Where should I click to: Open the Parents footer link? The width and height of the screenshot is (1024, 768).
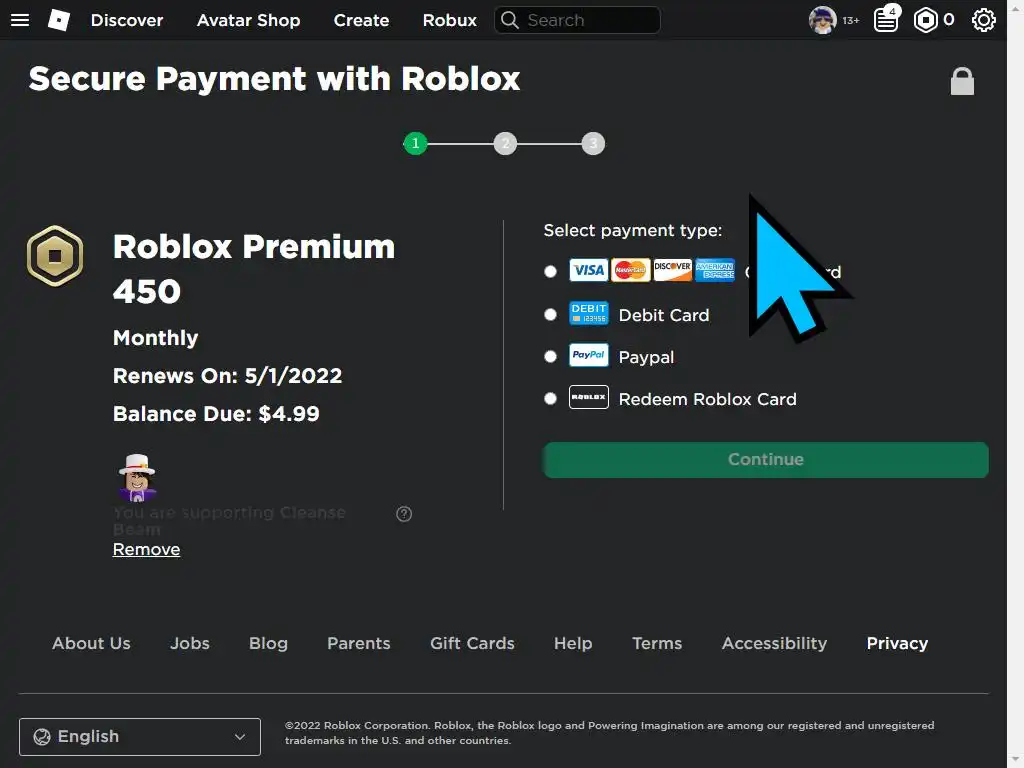(x=359, y=643)
